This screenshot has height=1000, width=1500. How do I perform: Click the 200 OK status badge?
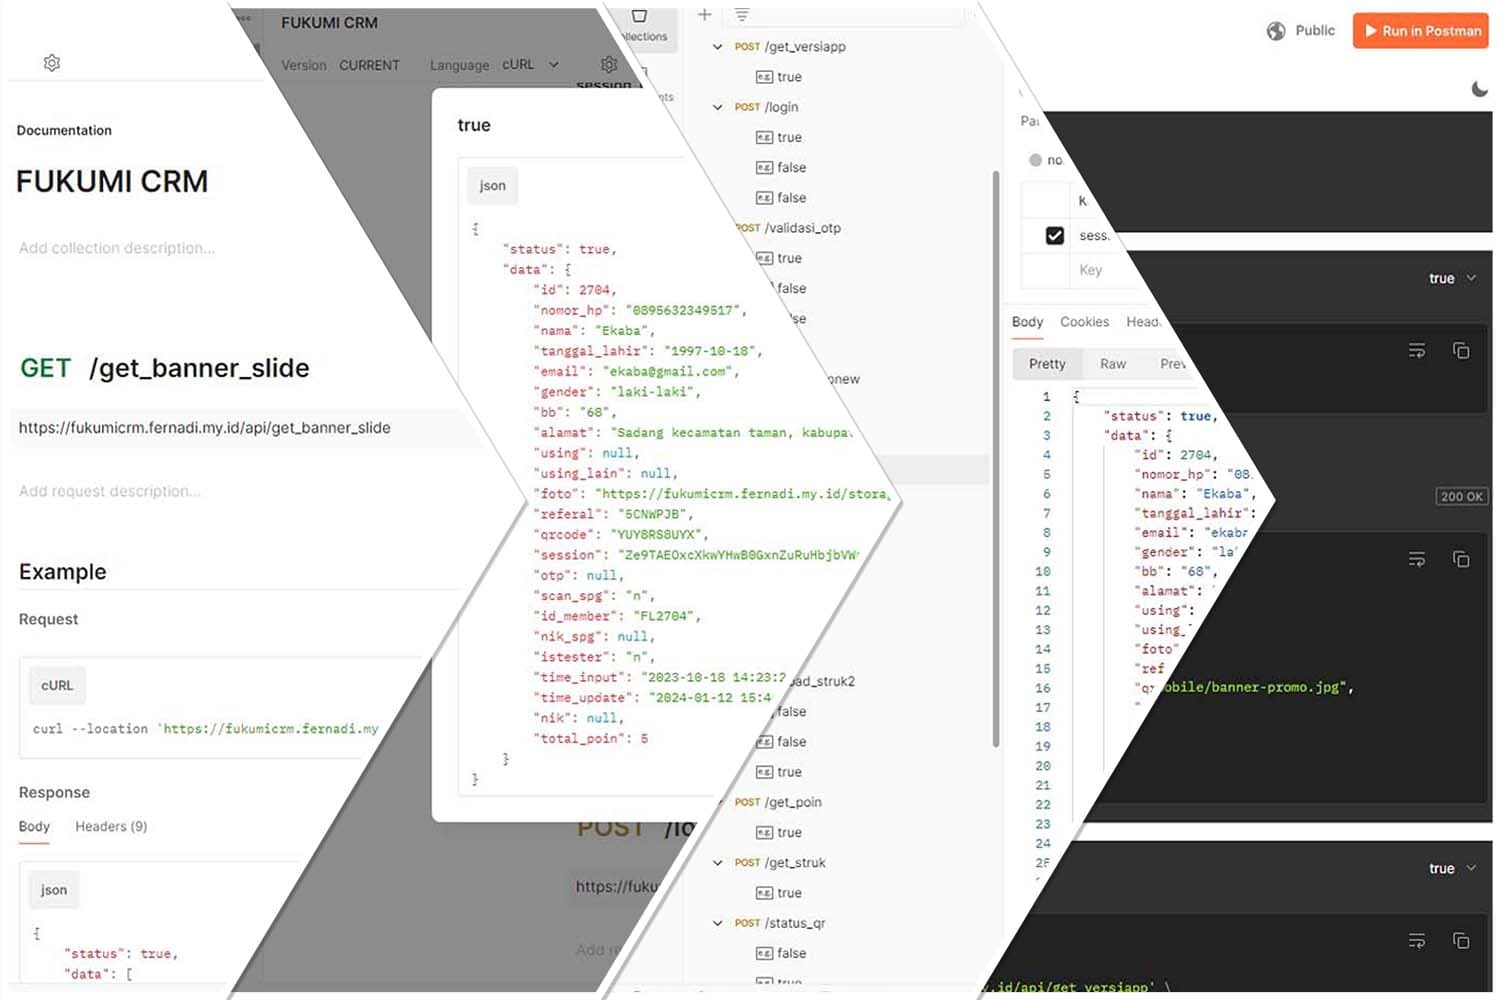point(1461,496)
